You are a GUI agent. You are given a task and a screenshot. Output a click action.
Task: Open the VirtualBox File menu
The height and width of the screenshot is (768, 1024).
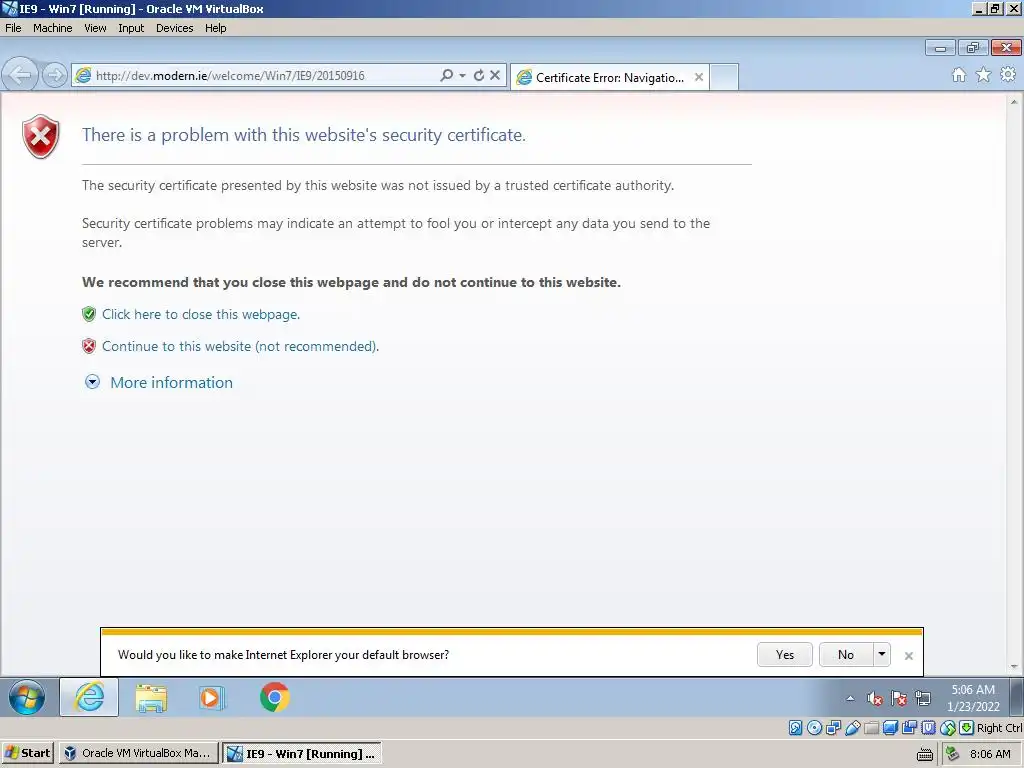[13, 28]
